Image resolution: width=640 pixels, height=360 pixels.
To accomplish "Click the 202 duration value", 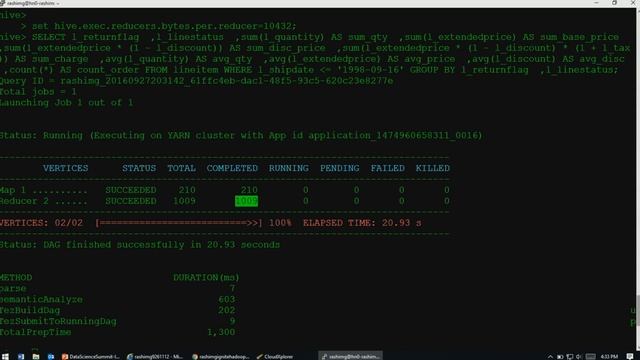I will pyautogui.click(x=227, y=311).
